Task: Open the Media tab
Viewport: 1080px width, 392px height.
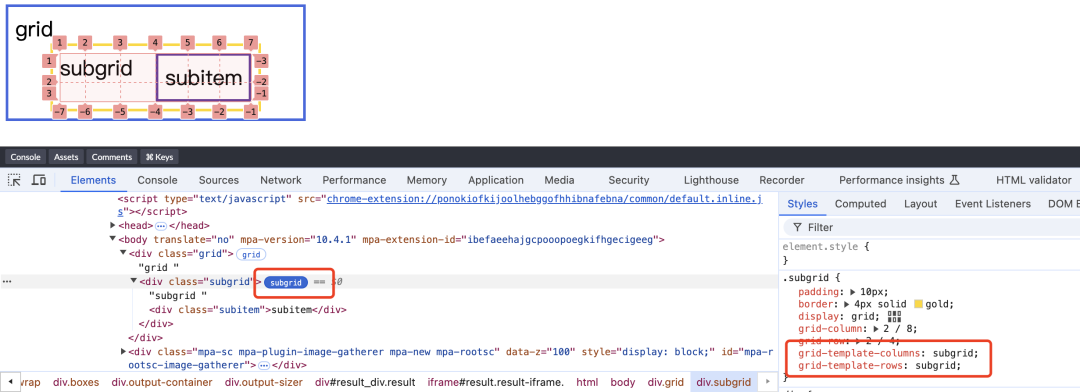Action: (559, 180)
